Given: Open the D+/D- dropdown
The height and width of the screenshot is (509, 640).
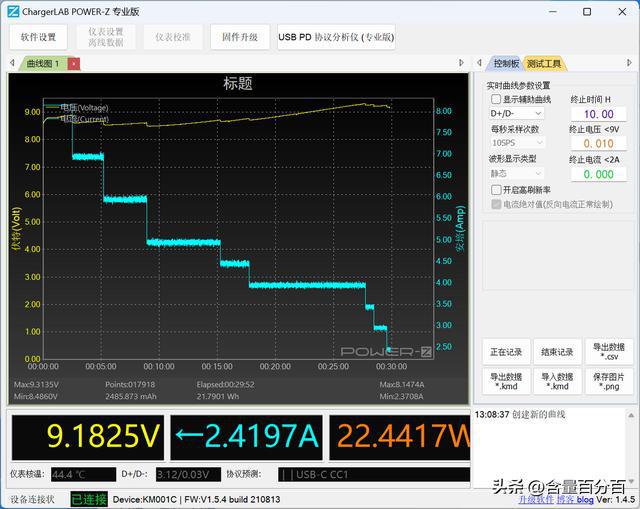Looking at the screenshot, I should (x=516, y=113).
